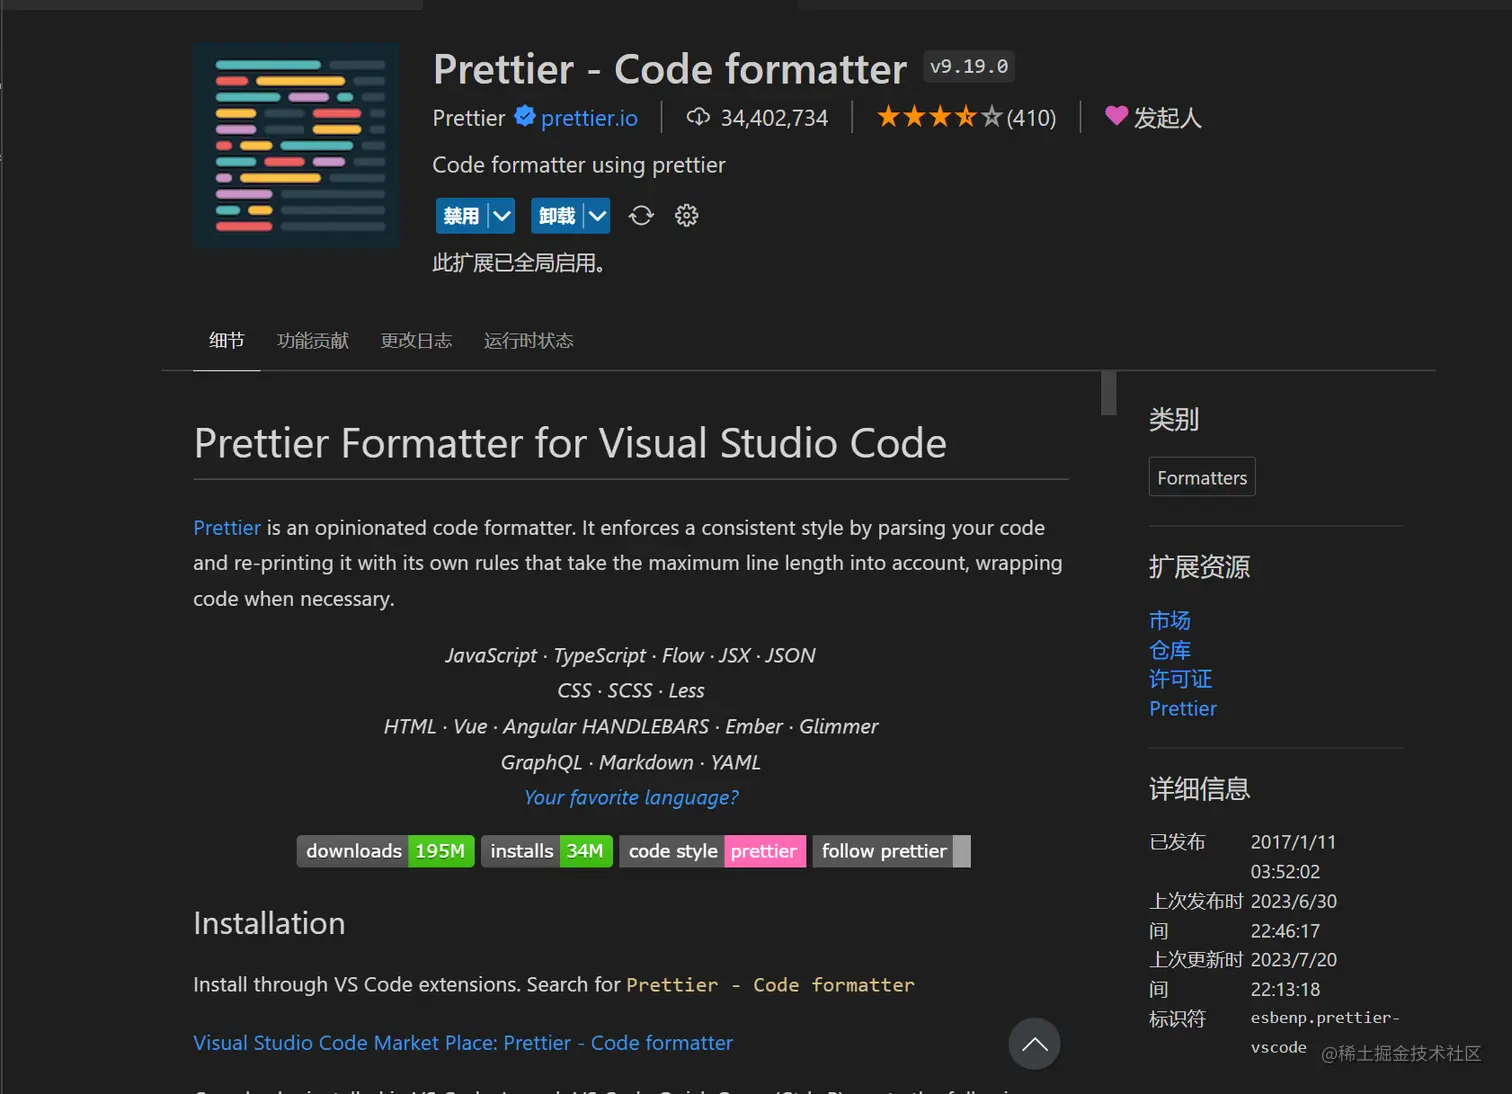
Task: Click the 禁用 disable button
Action: click(x=461, y=216)
